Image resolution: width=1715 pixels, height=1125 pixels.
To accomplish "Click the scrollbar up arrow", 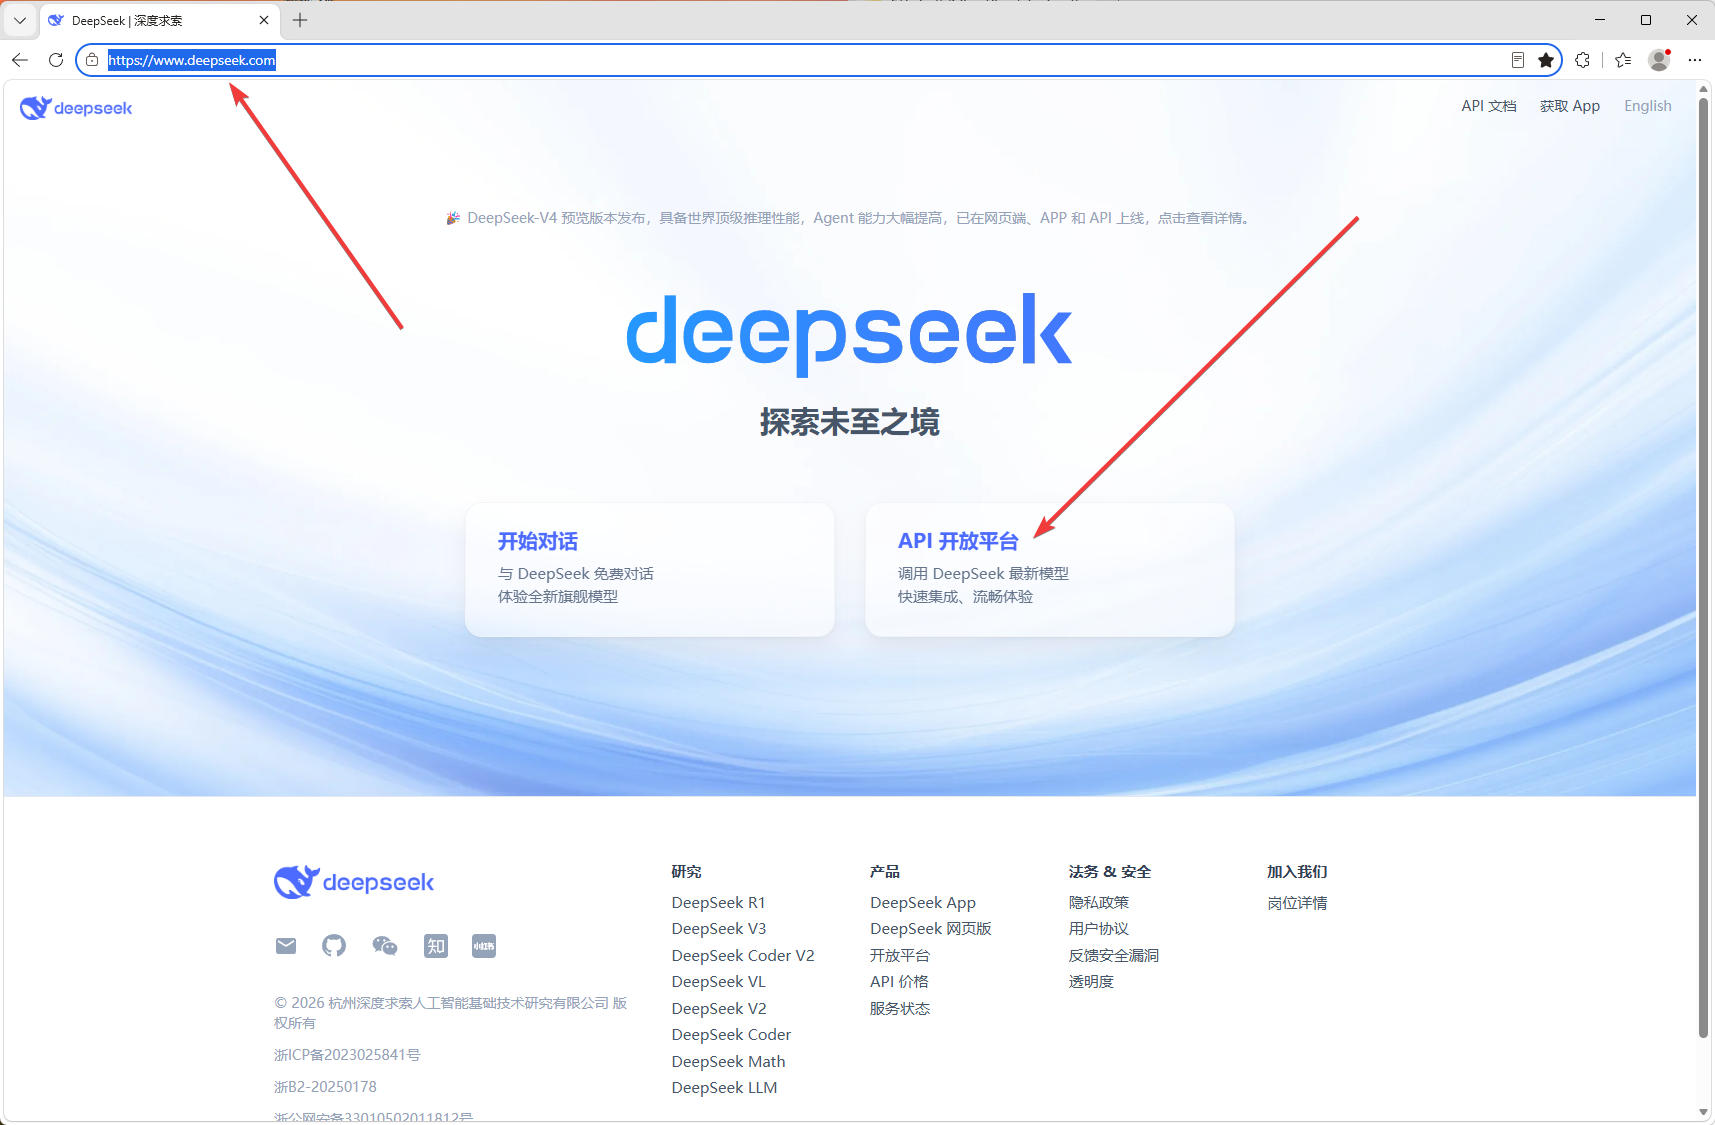I will [1704, 89].
